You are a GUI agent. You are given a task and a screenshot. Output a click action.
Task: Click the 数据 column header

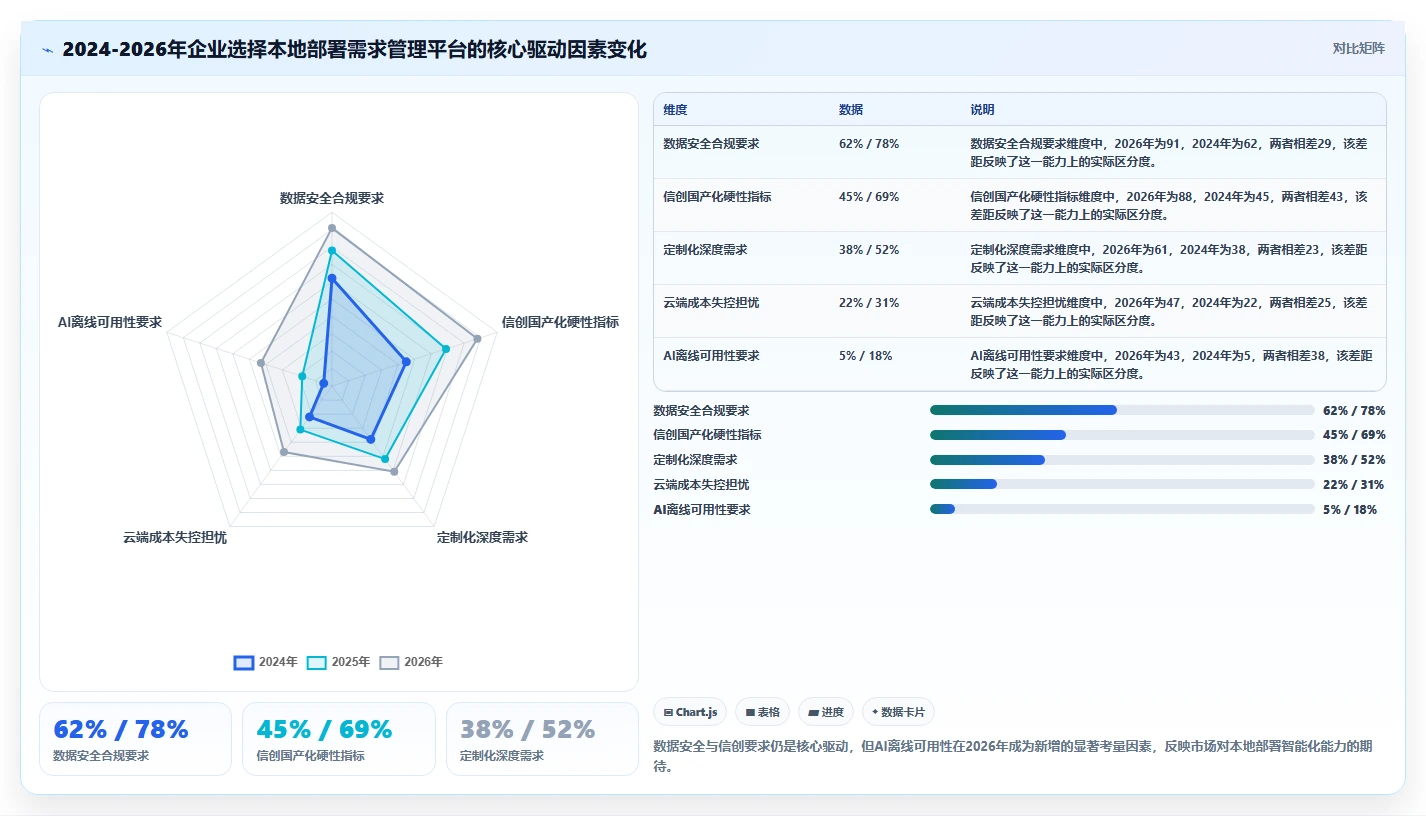[851, 110]
